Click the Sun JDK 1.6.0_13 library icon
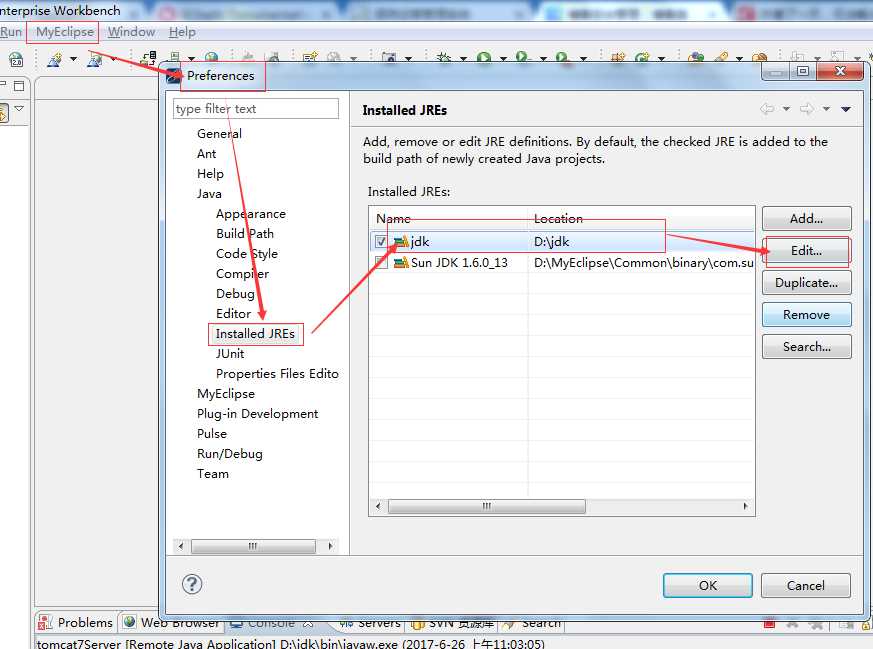Viewport: 873px width, 649px height. tap(401, 263)
